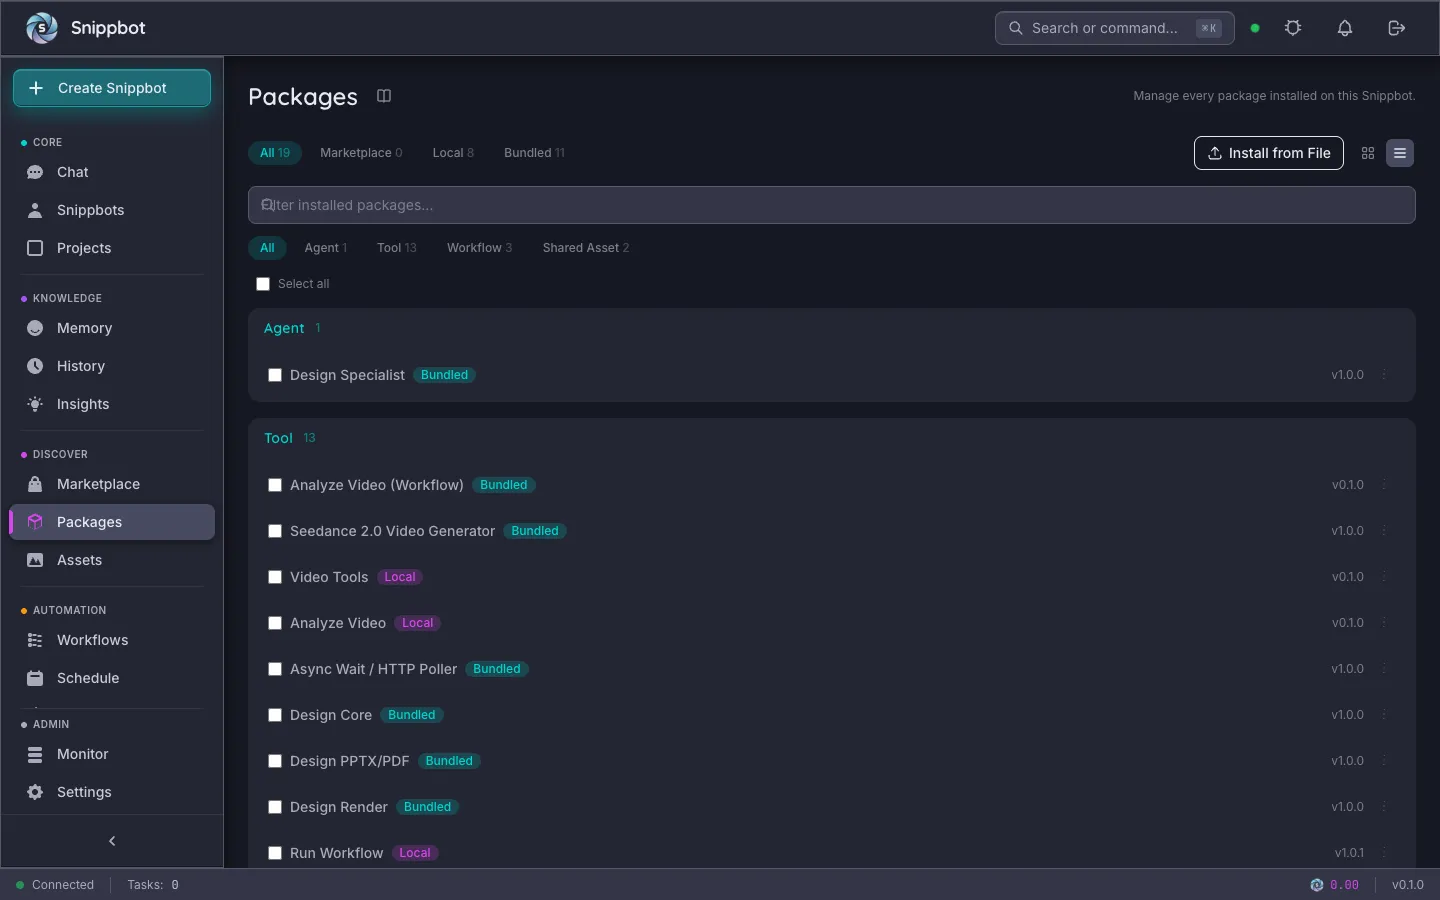Open the Schedule page

[x=112, y=678]
